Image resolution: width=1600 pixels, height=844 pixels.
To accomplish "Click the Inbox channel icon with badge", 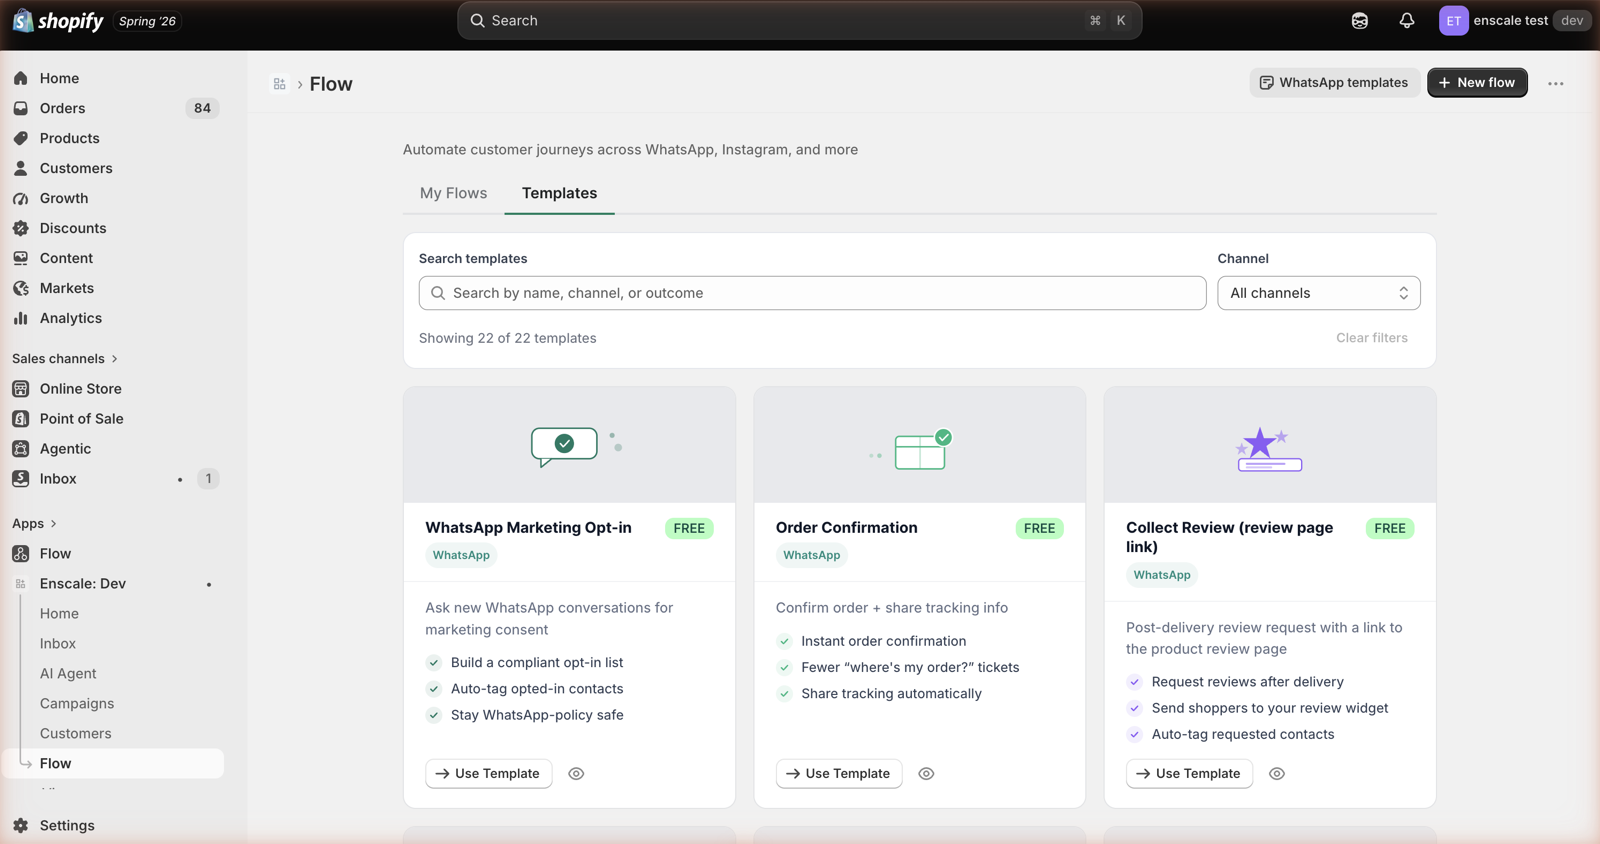I will (21, 479).
